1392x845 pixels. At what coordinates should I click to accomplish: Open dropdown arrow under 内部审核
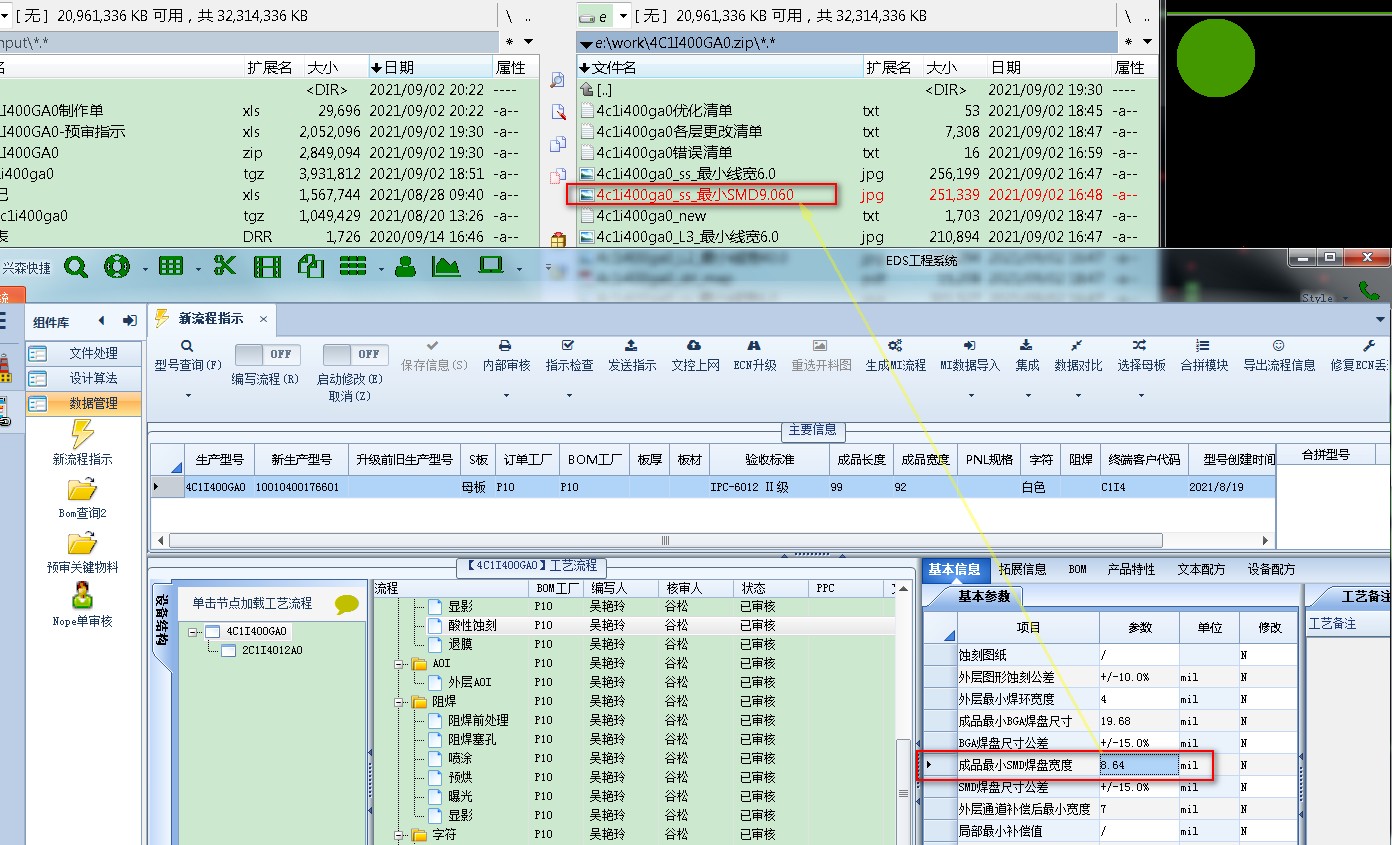click(x=506, y=396)
